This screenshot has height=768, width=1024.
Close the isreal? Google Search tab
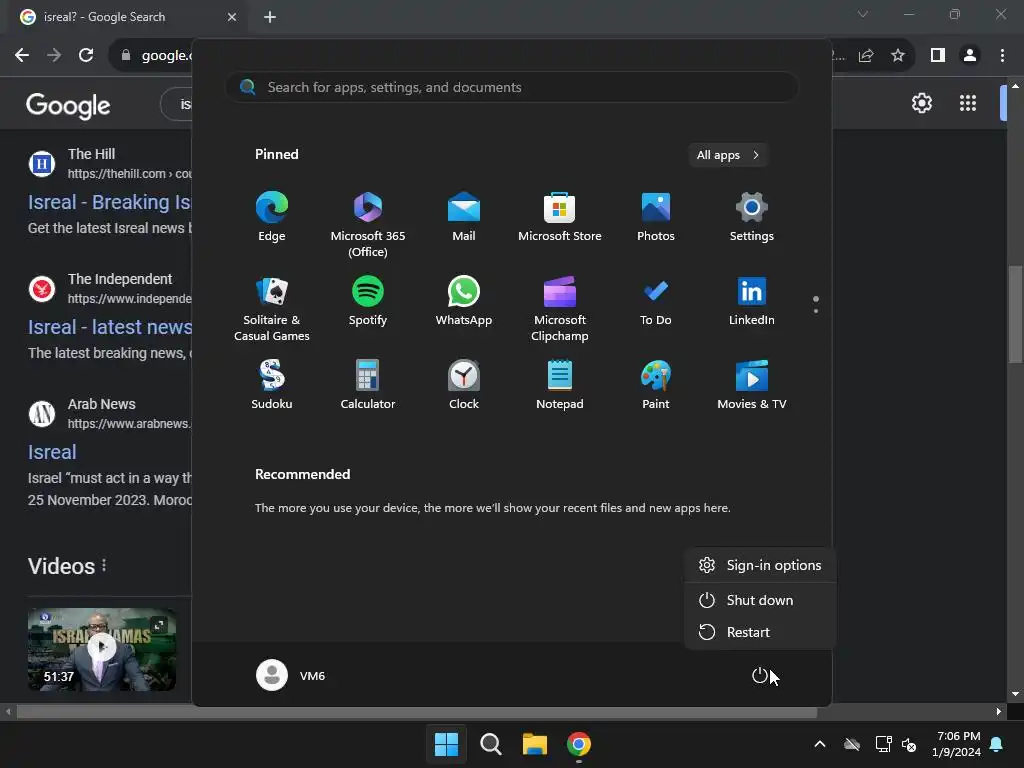(231, 17)
